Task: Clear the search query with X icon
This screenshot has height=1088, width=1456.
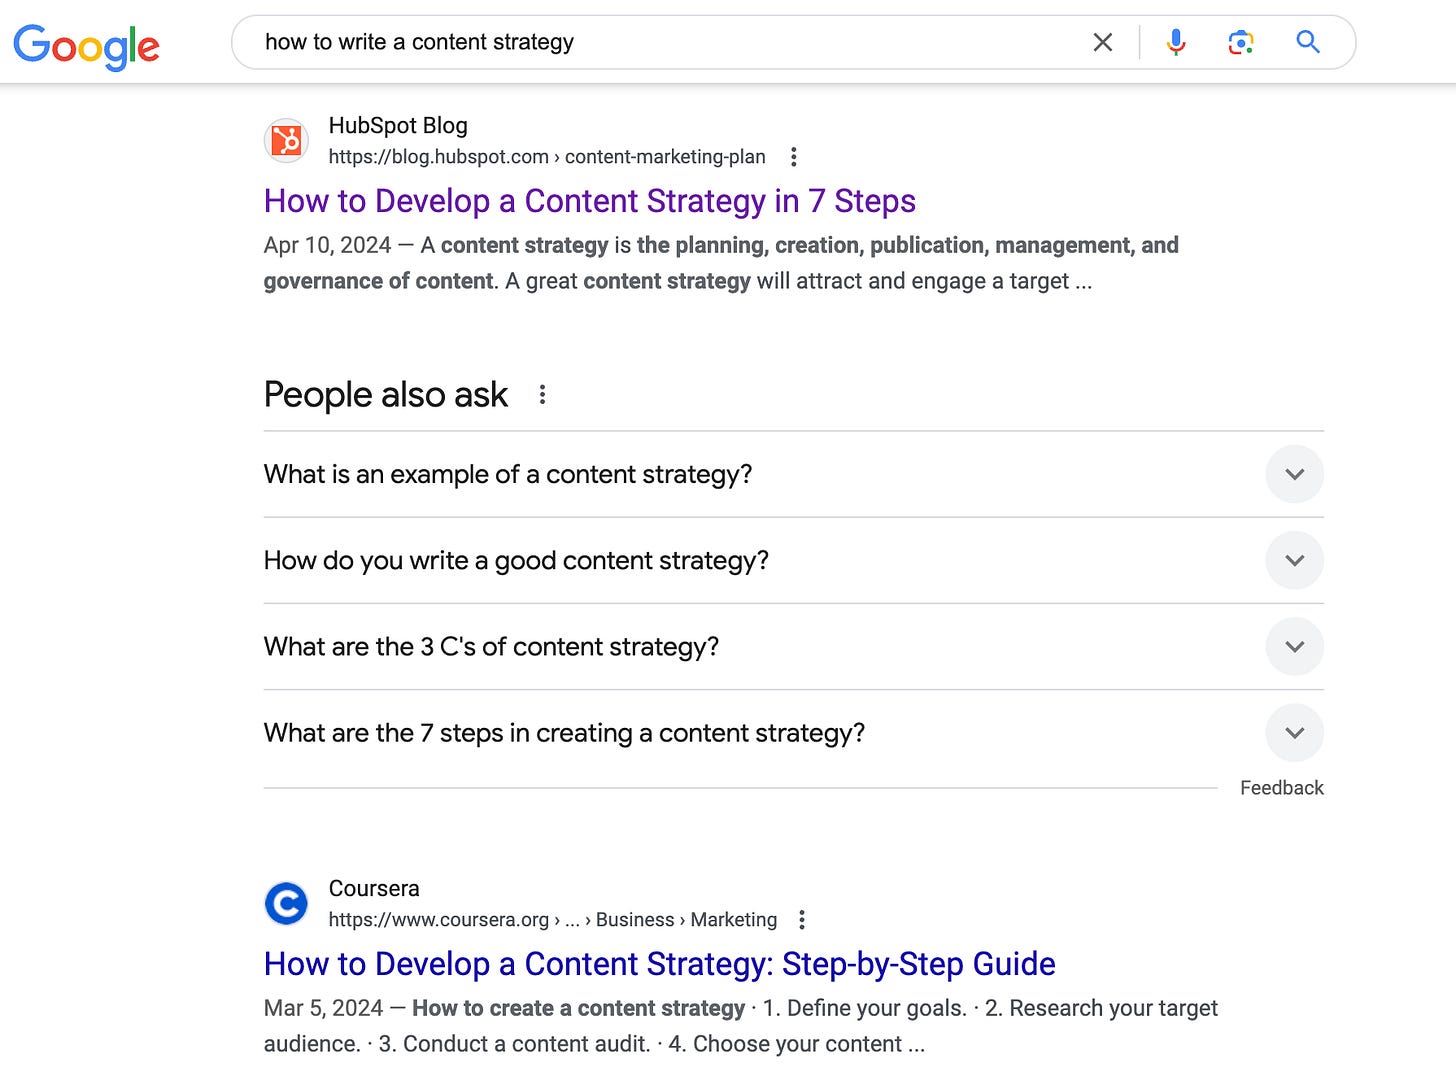Action: 1103,42
